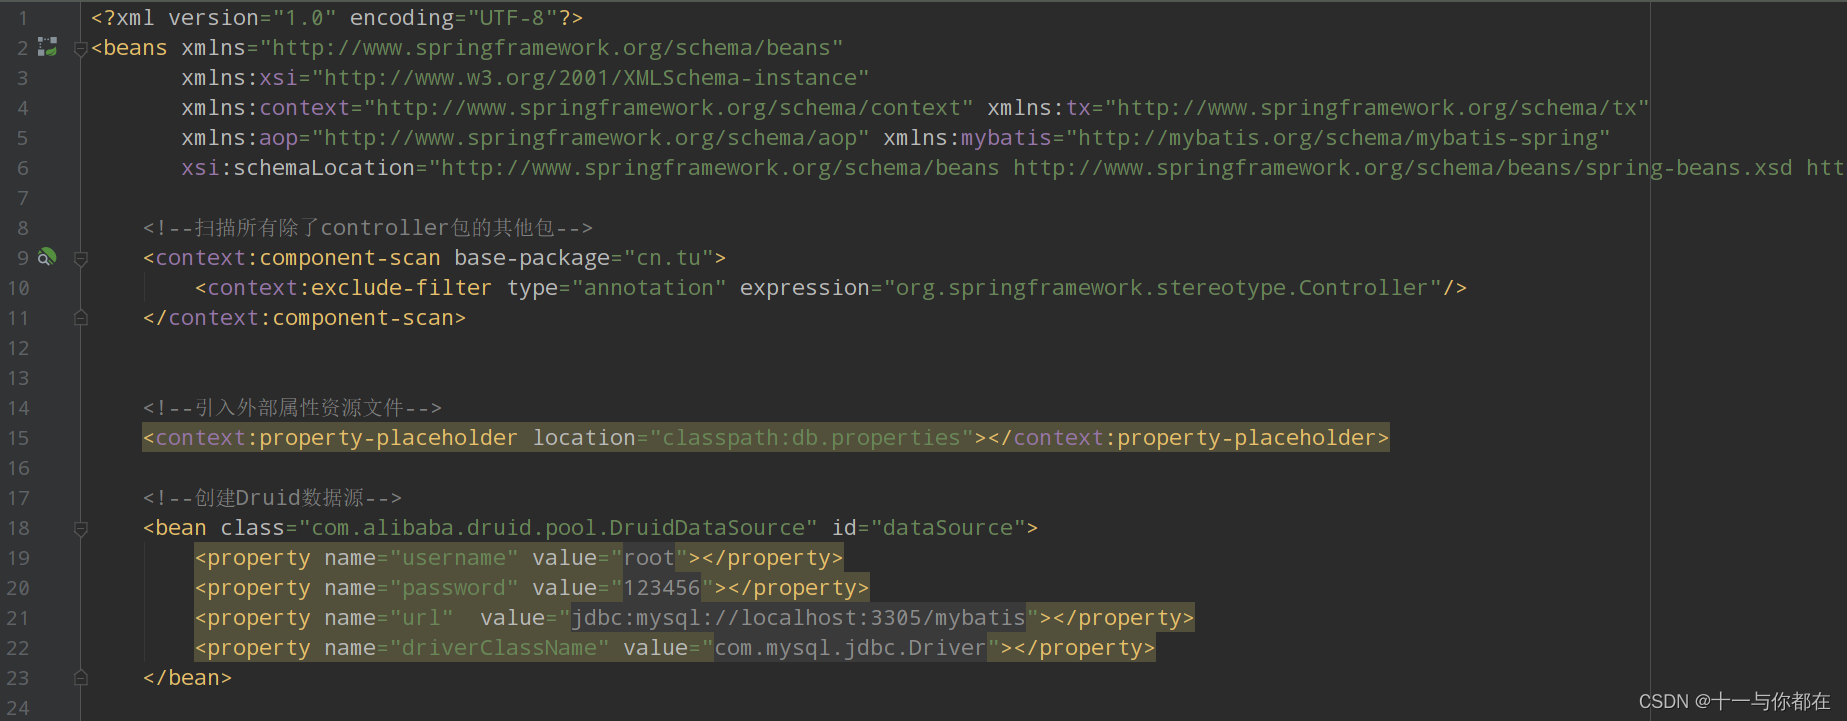Click the spring-beans.xsd schema location URL
Image resolution: width=1847 pixels, height=721 pixels.
tap(1403, 168)
